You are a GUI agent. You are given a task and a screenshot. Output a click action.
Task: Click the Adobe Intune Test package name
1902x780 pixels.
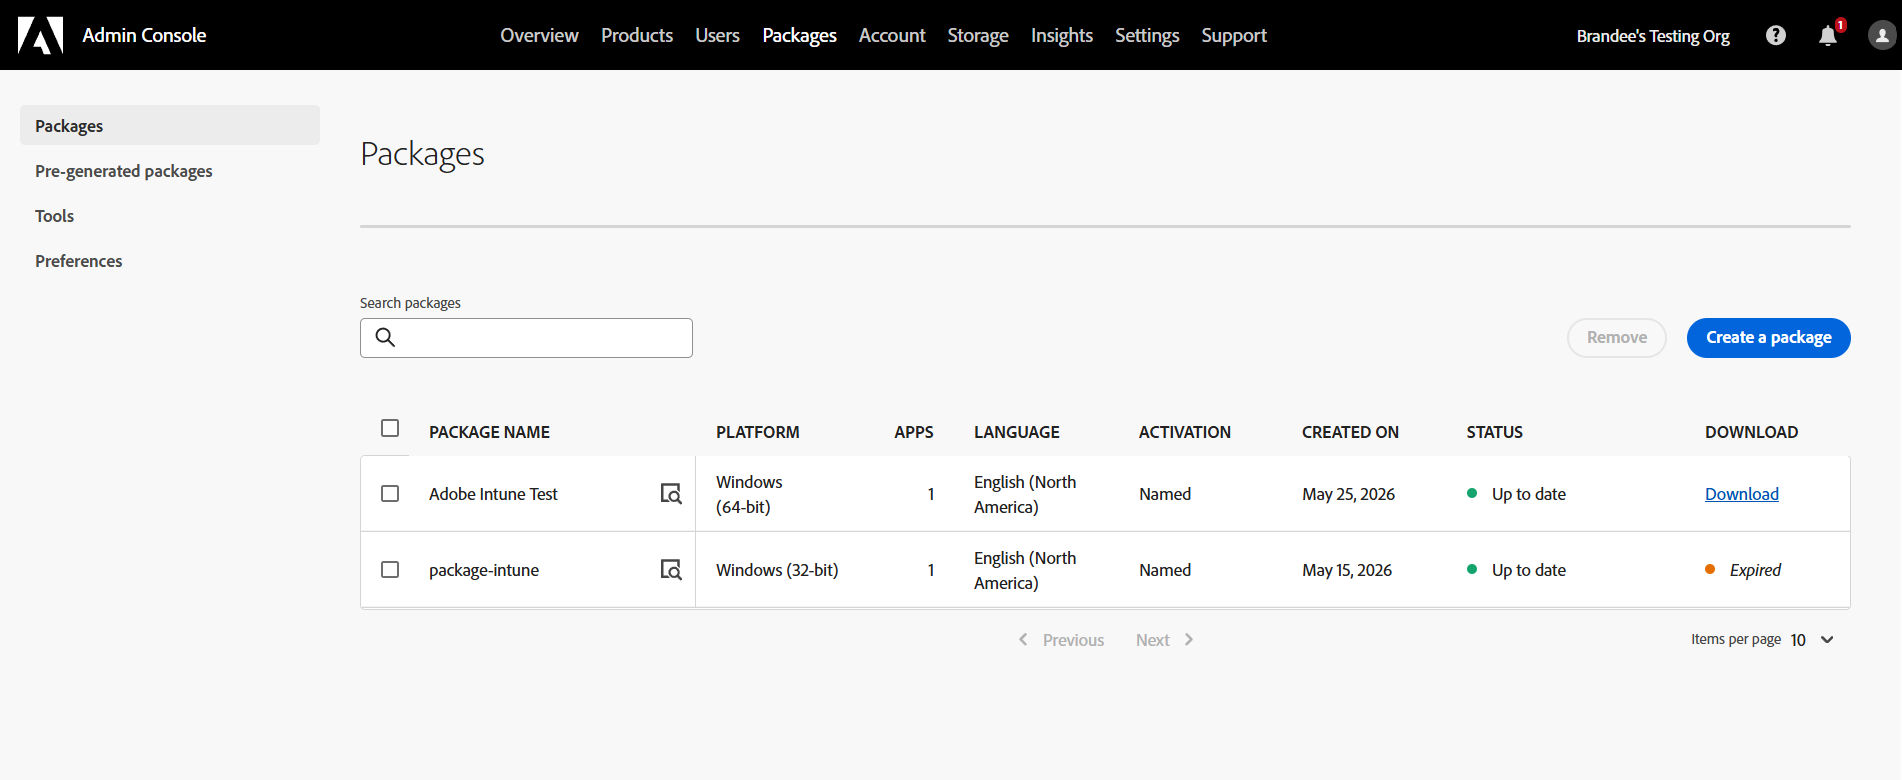coord(493,493)
